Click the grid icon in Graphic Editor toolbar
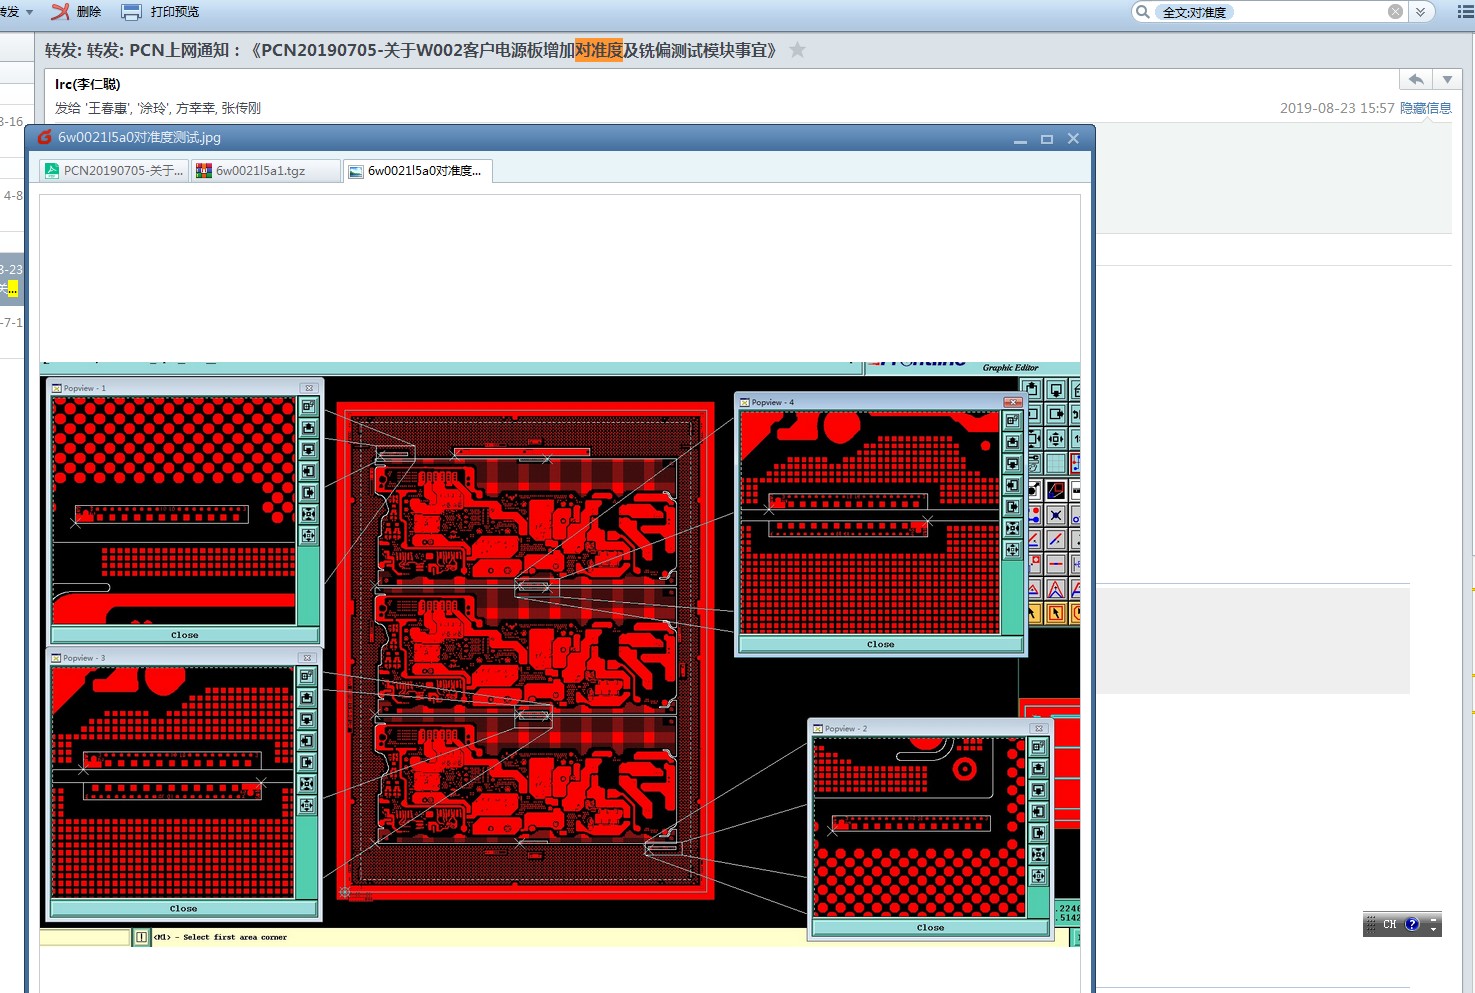The width and height of the screenshot is (1475, 993). click(1056, 463)
